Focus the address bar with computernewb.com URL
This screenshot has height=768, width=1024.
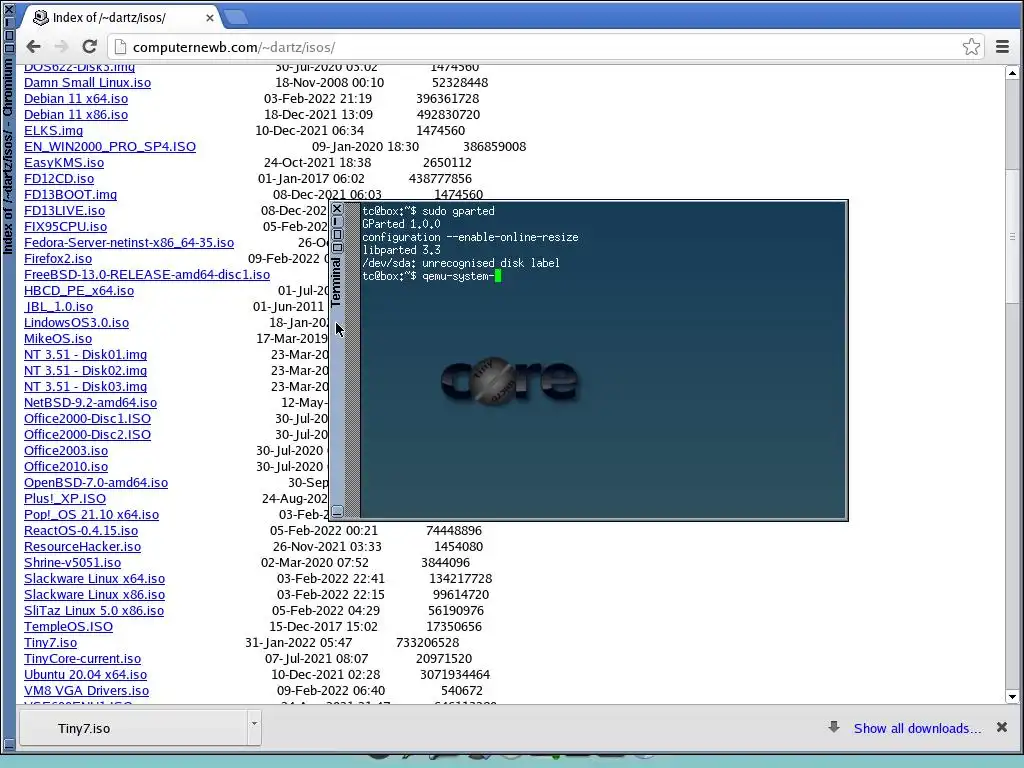pos(546,47)
